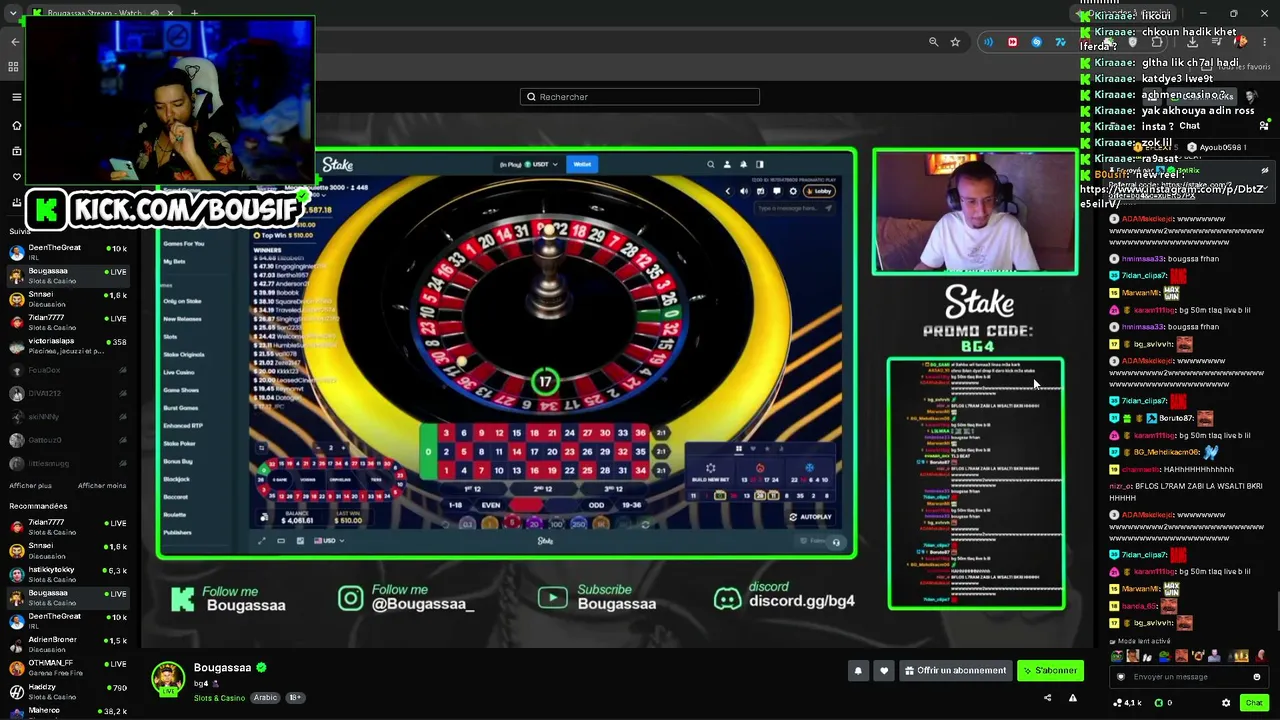Click the EVEN bet on roulette table

(x=490, y=505)
